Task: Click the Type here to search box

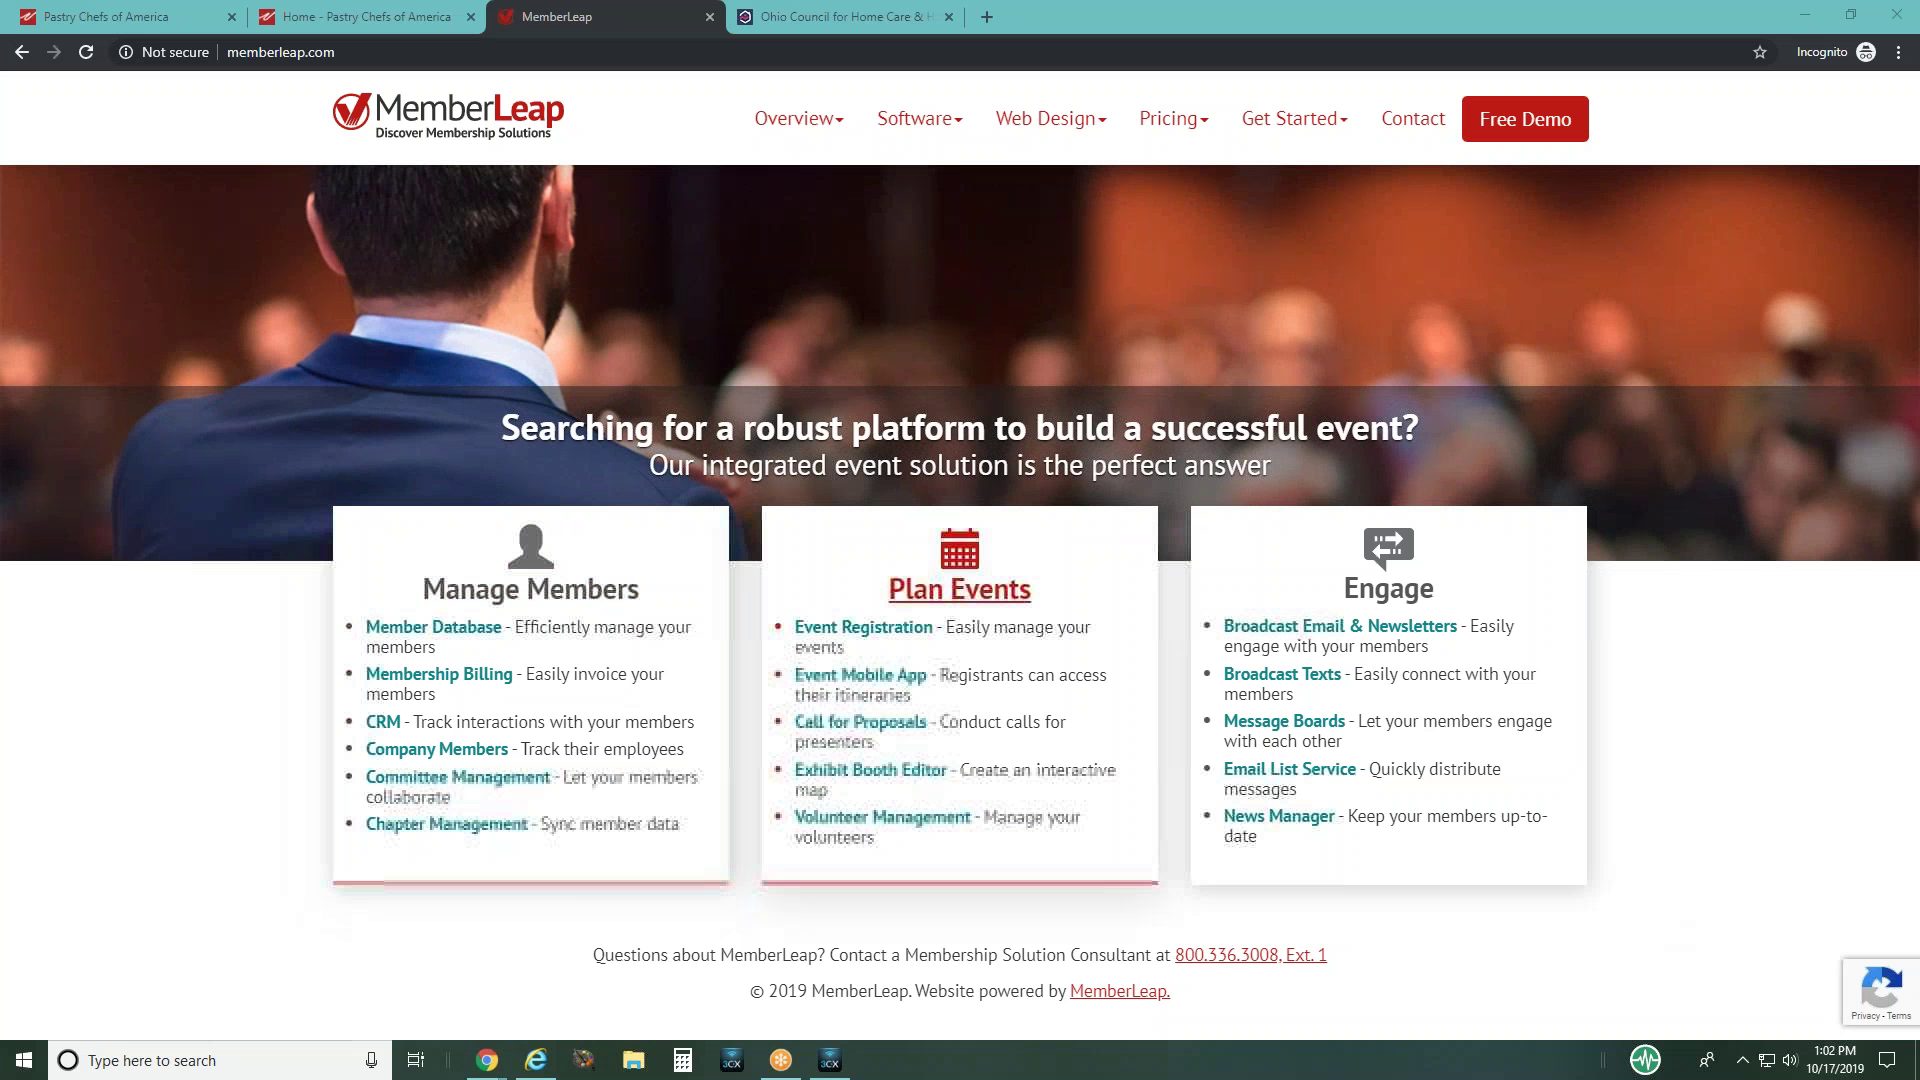Action: click(x=220, y=1060)
